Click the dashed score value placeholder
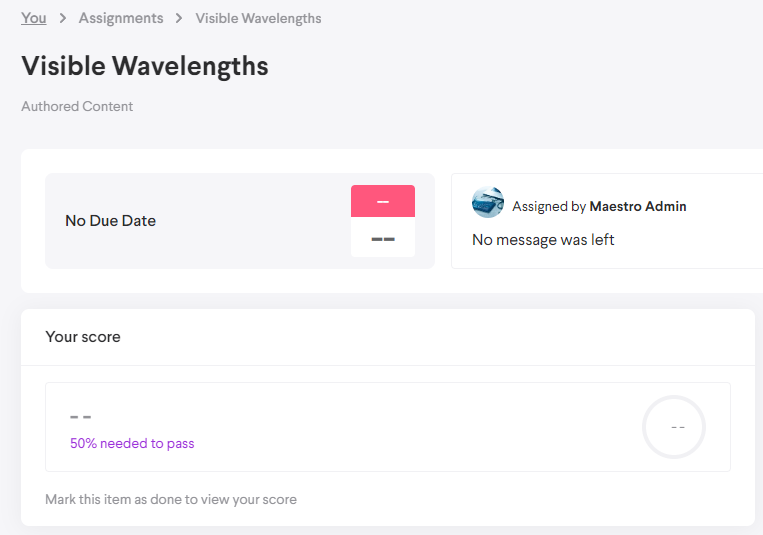Screen dimensions: 763x535 (81, 417)
